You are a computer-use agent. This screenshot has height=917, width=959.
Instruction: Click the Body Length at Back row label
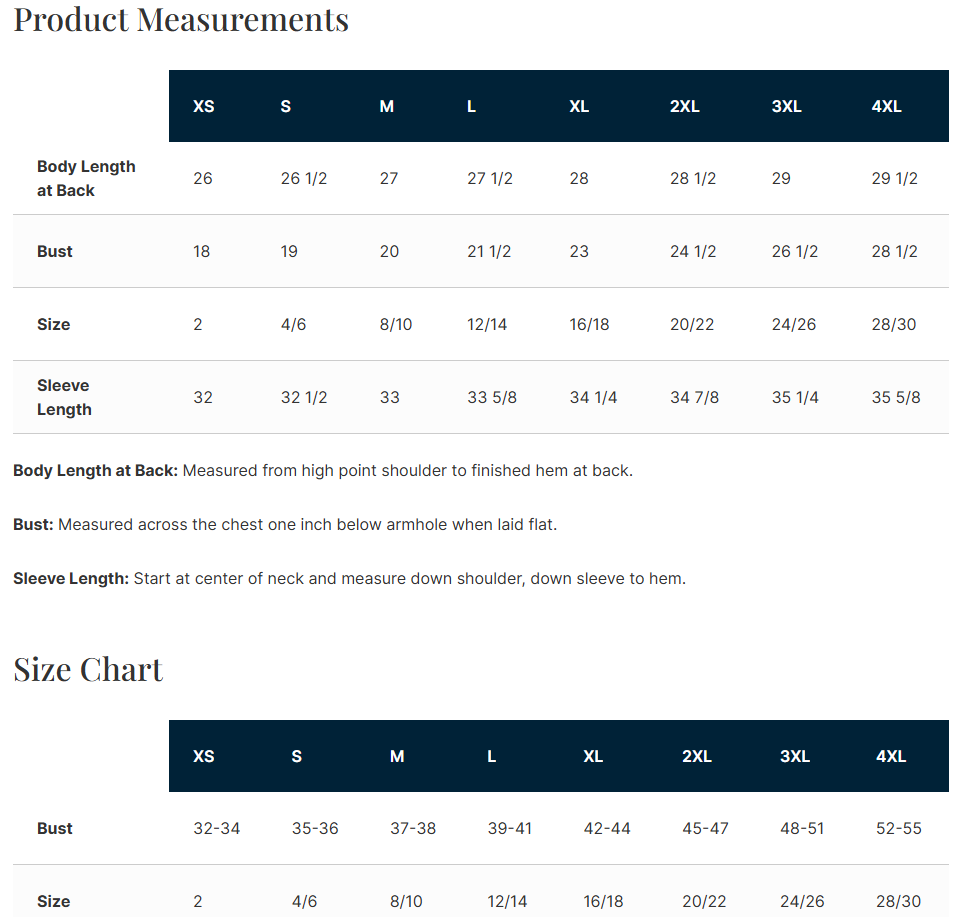(x=86, y=178)
